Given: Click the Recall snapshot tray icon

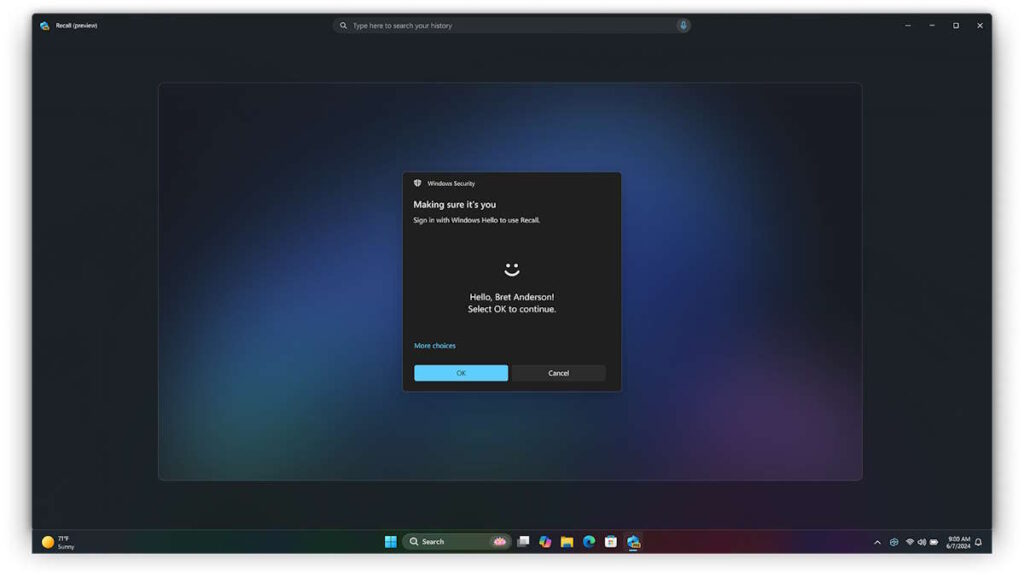Looking at the screenshot, I should click(894, 542).
